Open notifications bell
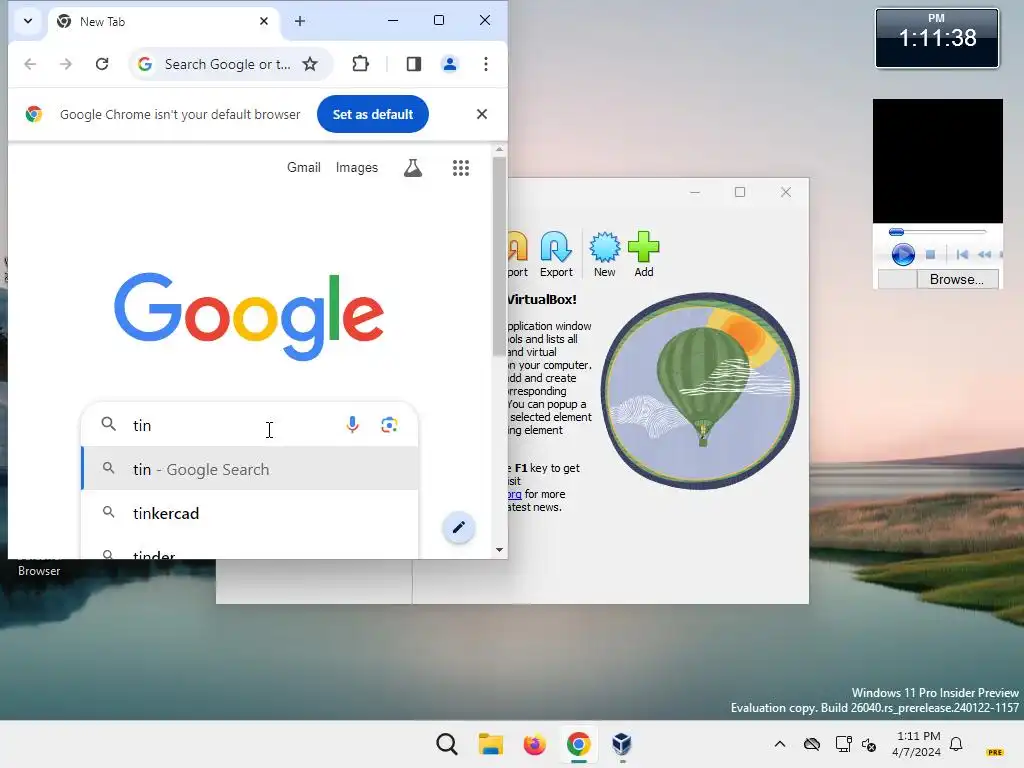1024x768 pixels. [956, 744]
